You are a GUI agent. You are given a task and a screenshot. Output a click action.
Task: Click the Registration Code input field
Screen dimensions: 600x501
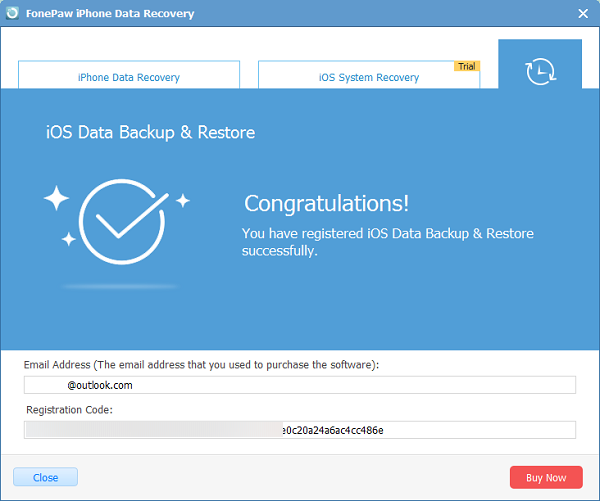tap(300, 430)
